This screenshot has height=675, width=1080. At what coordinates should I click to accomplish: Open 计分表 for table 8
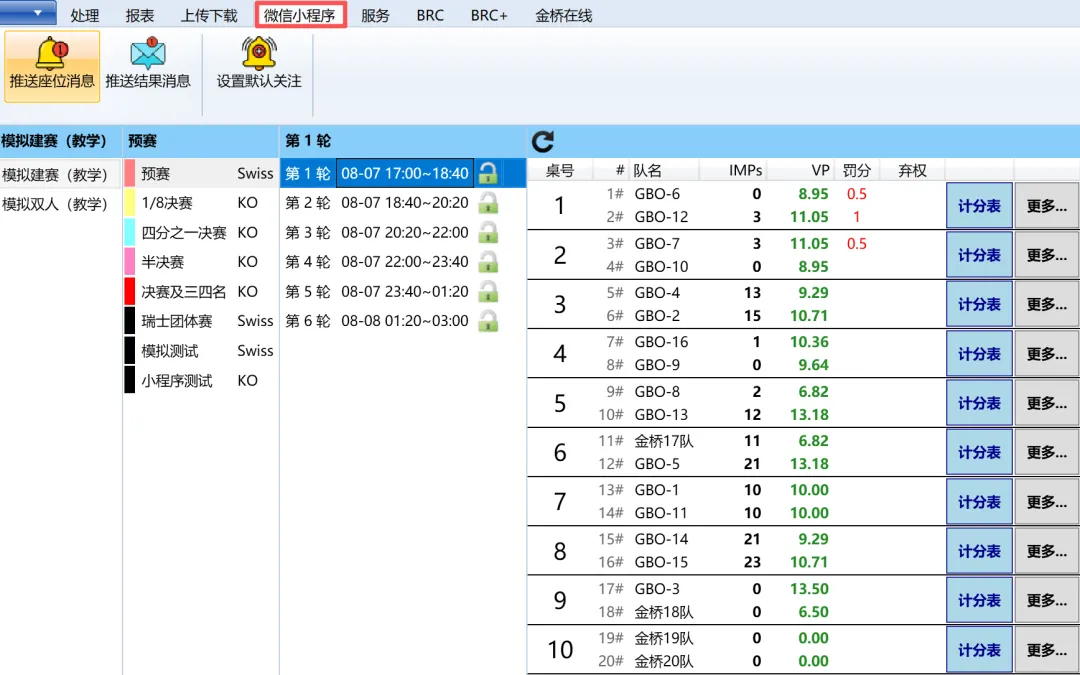[979, 551]
